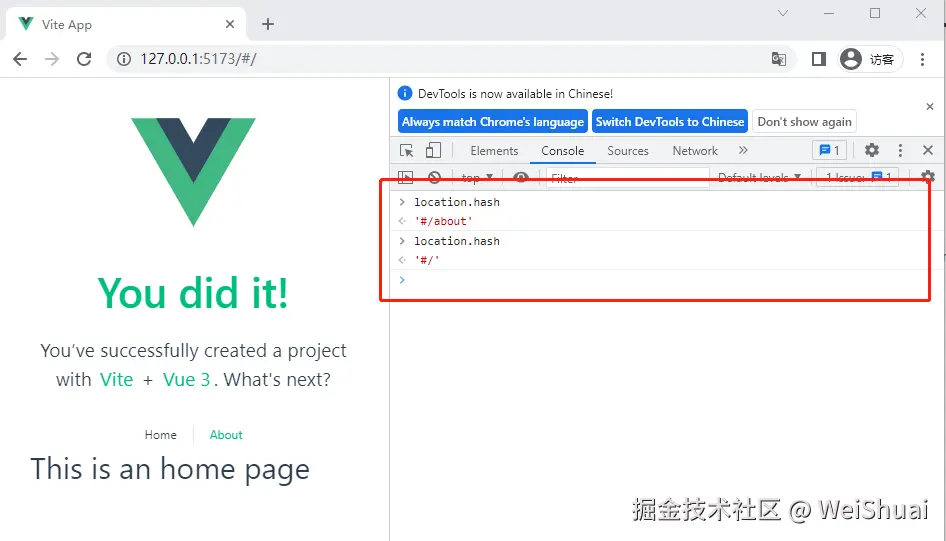Click the '#/about' console output
Viewport: 946px width, 541px height.
[x=443, y=221]
